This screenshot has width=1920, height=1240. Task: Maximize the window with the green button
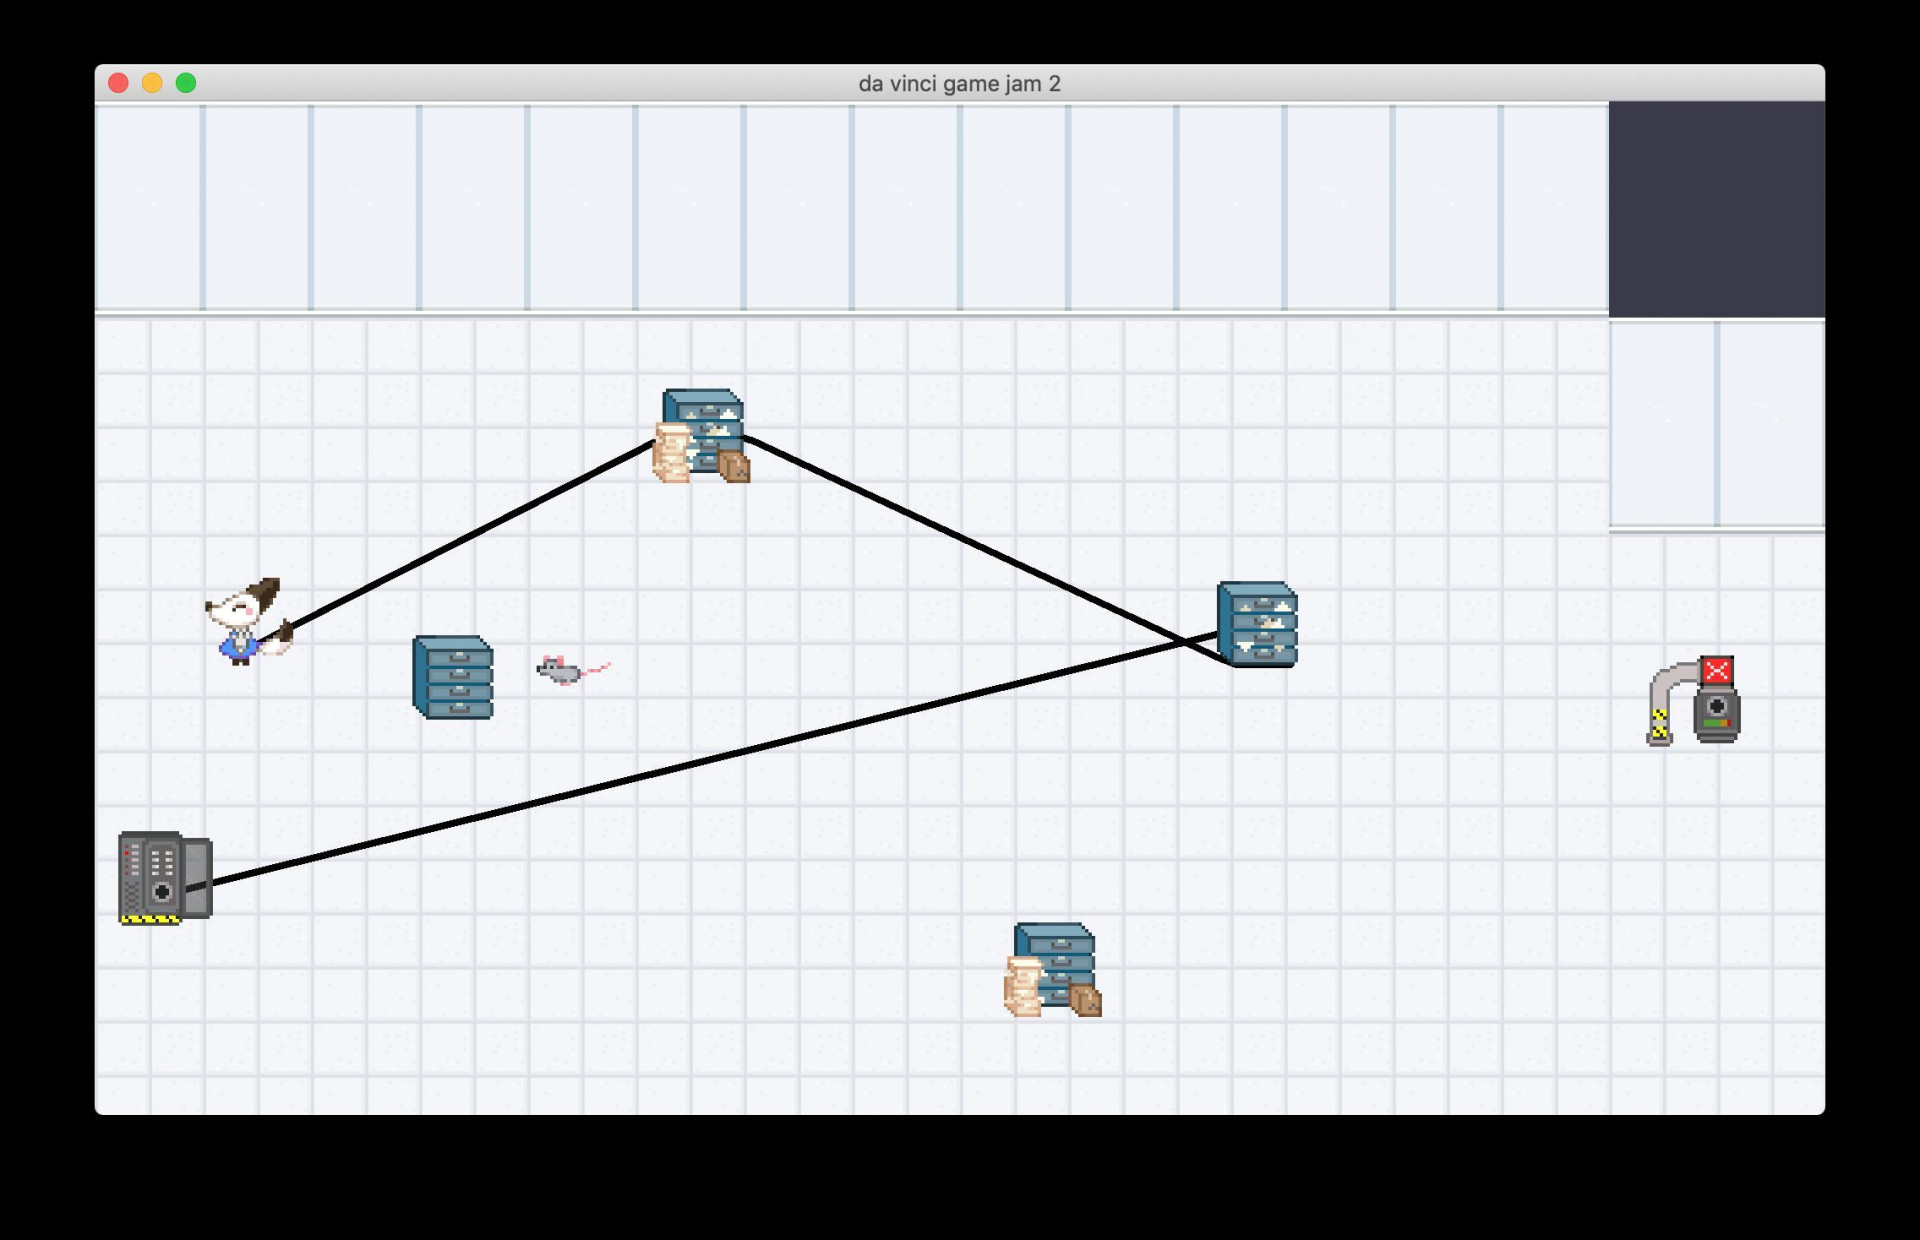[x=186, y=83]
